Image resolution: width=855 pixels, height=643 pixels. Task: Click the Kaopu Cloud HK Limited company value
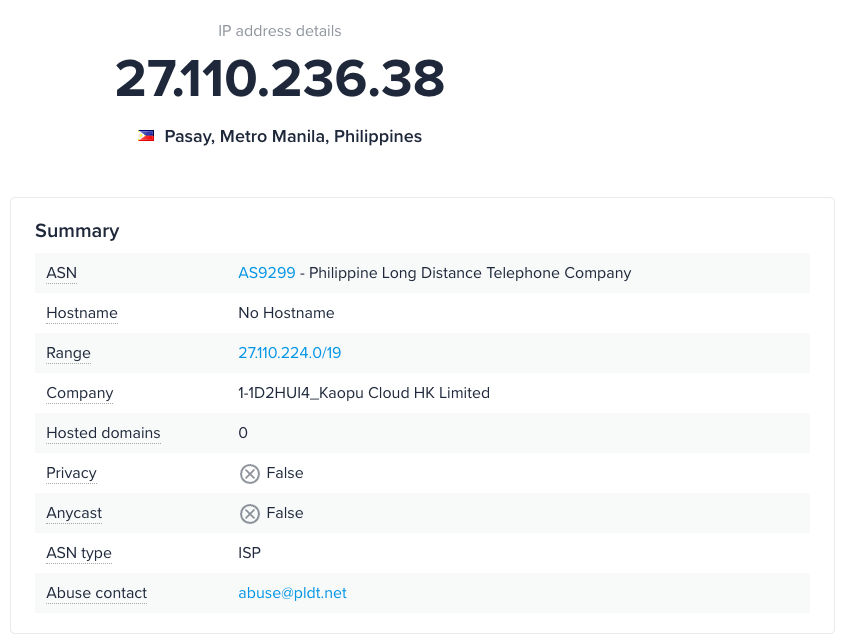364,393
